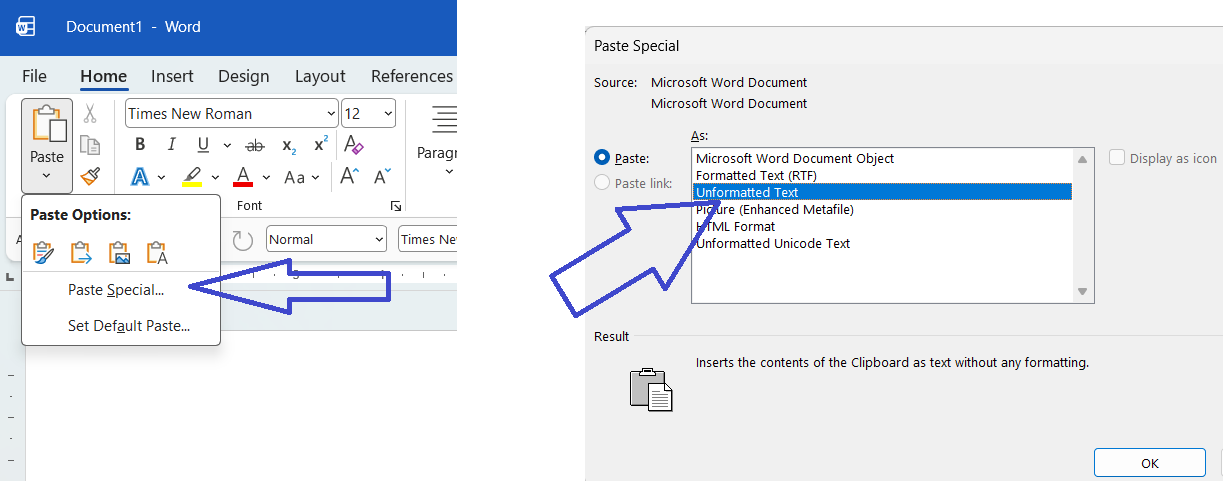This screenshot has height=481, width=1223.
Task: Select Unformatted Text list entry
Action: click(x=882, y=192)
